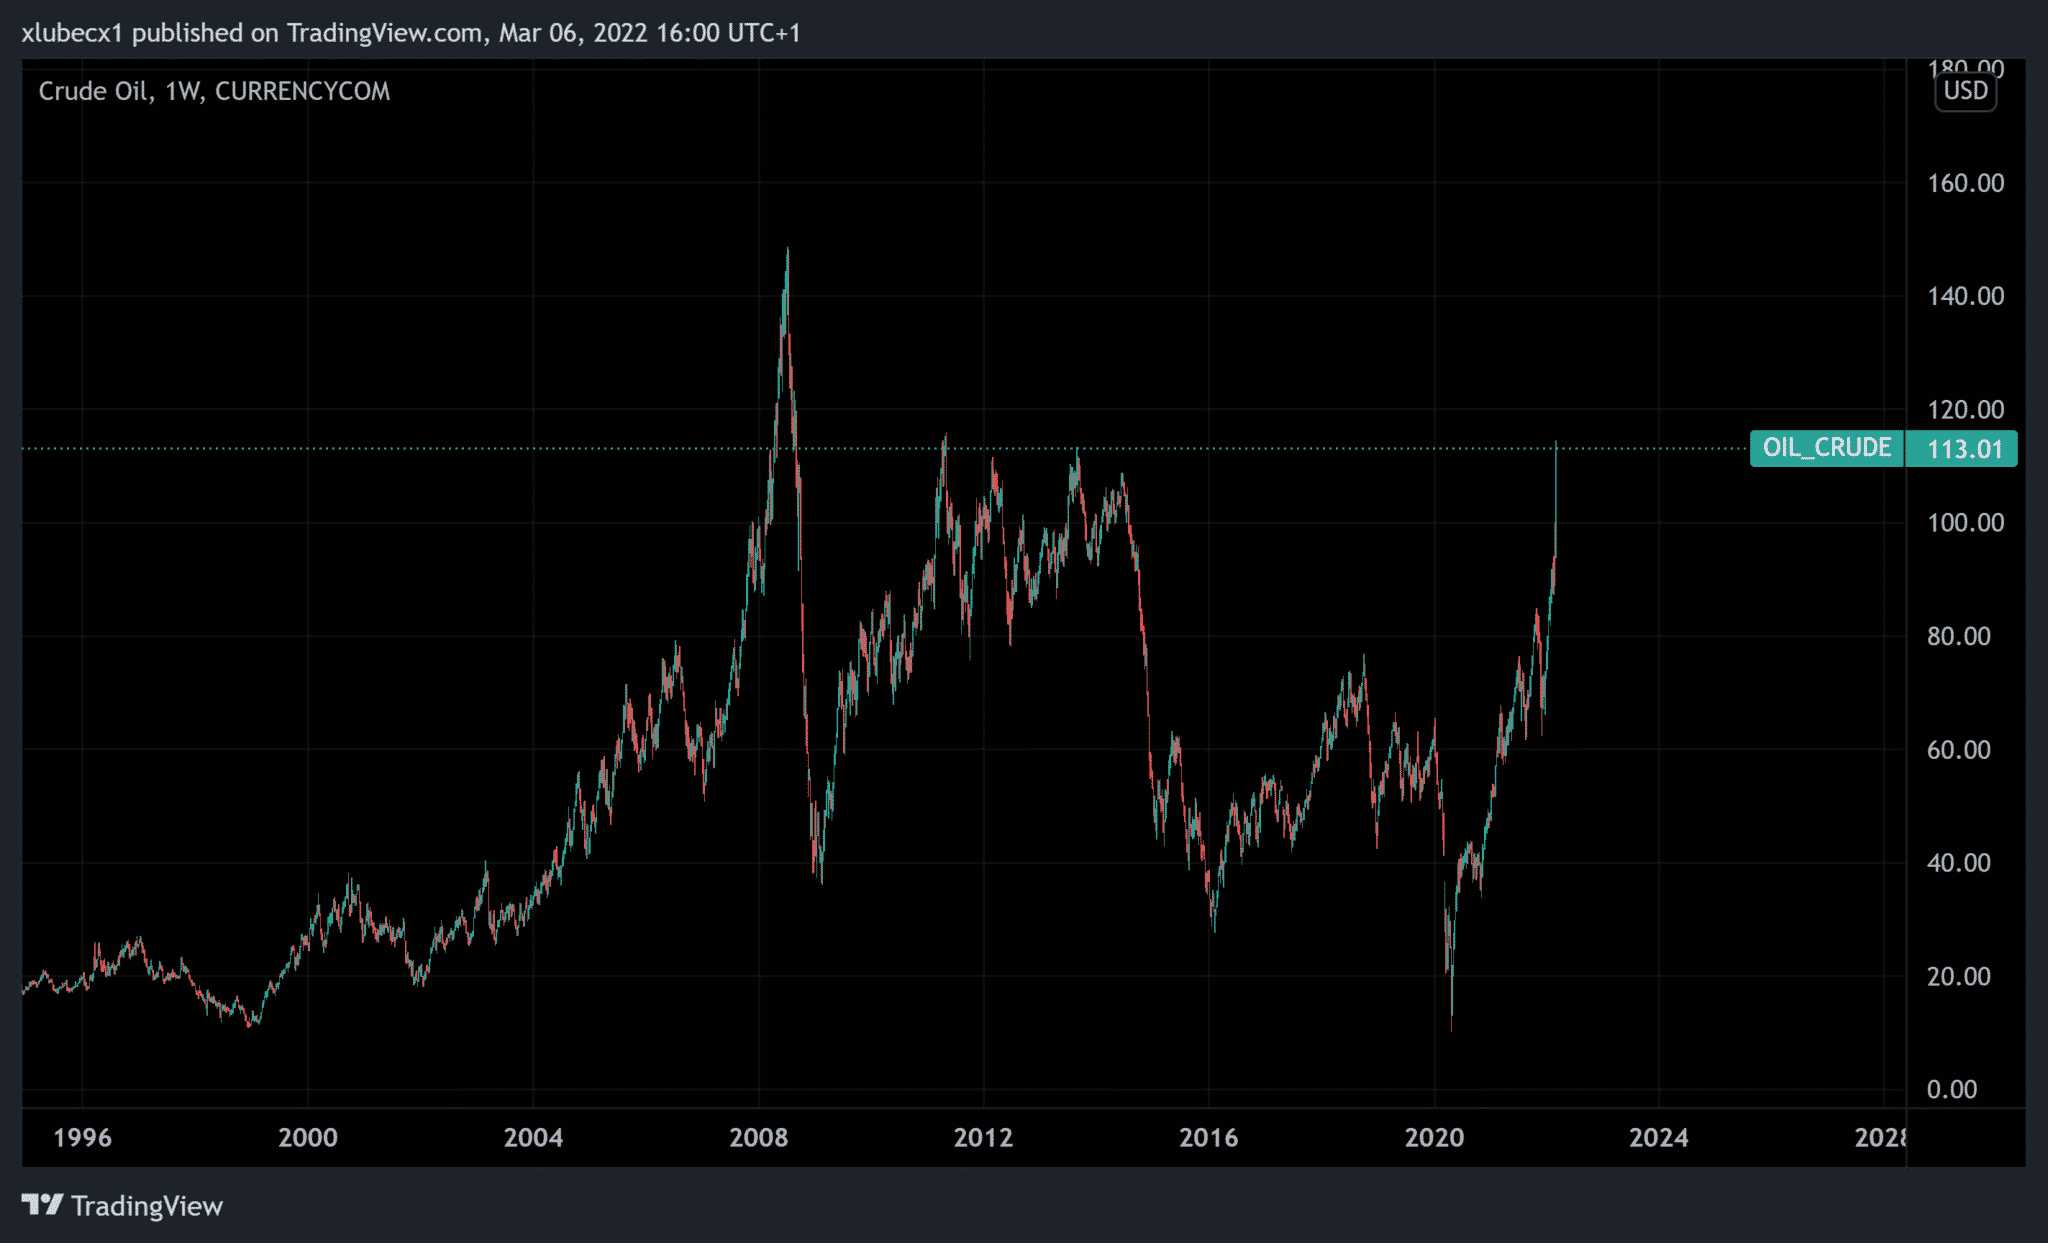Click the 100.00 price axis label

coord(1965,523)
